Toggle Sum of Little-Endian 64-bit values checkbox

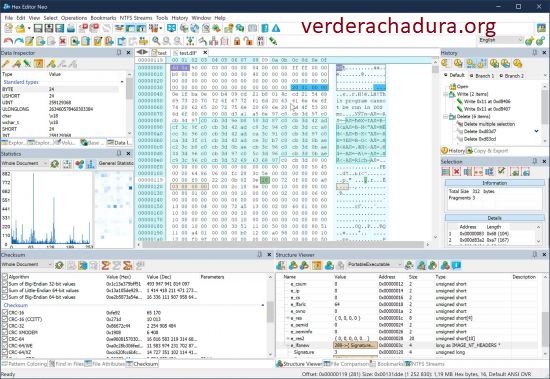pyautogui.click(x=5, y=291)
